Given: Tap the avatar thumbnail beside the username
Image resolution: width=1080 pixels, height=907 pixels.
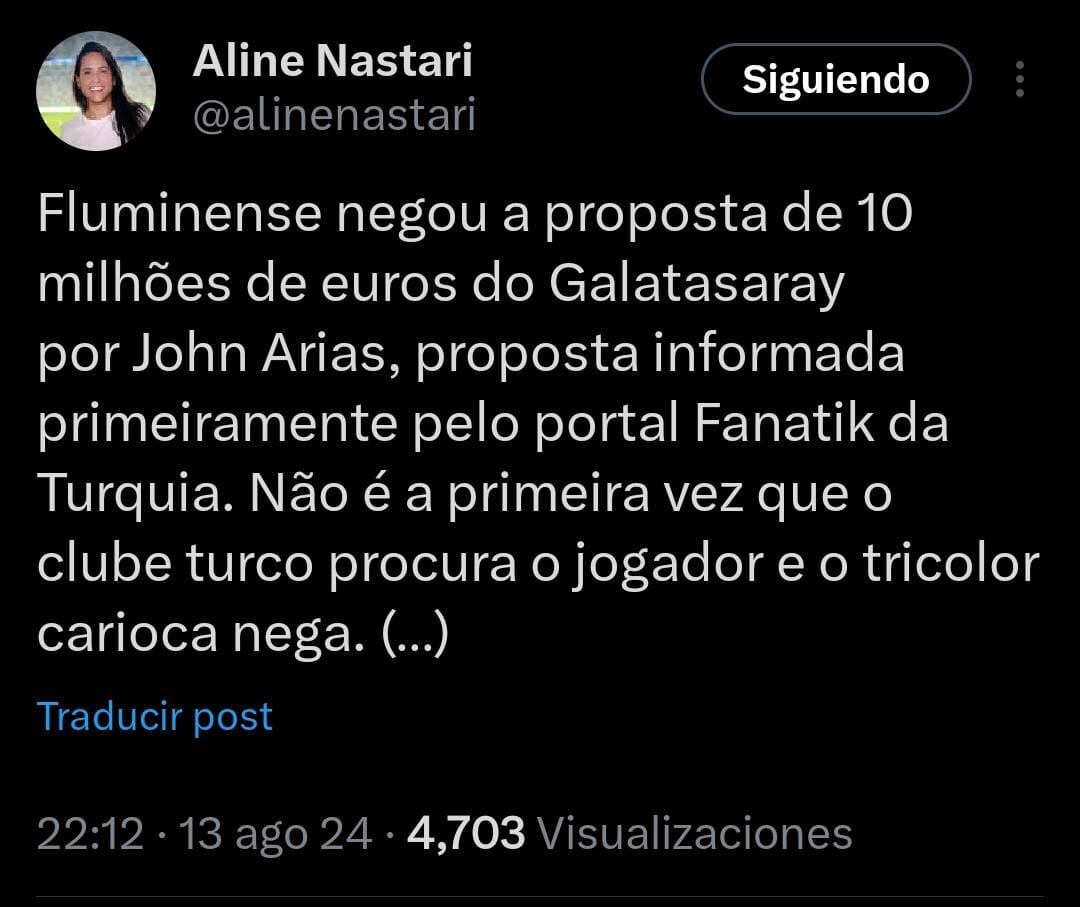Looking at the screenshot, I should [x=95, y=88].
